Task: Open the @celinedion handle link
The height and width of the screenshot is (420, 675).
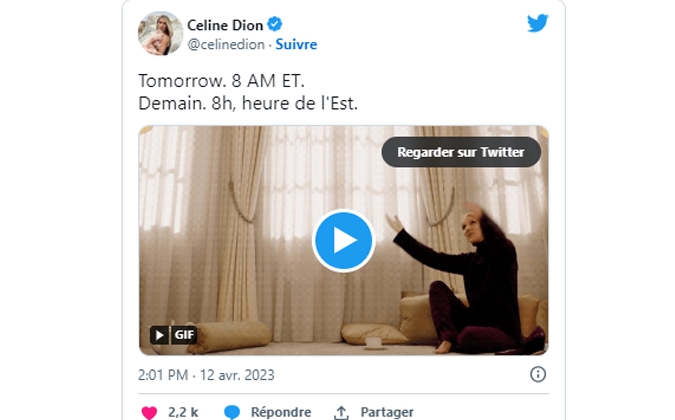Action: [226, 44]
